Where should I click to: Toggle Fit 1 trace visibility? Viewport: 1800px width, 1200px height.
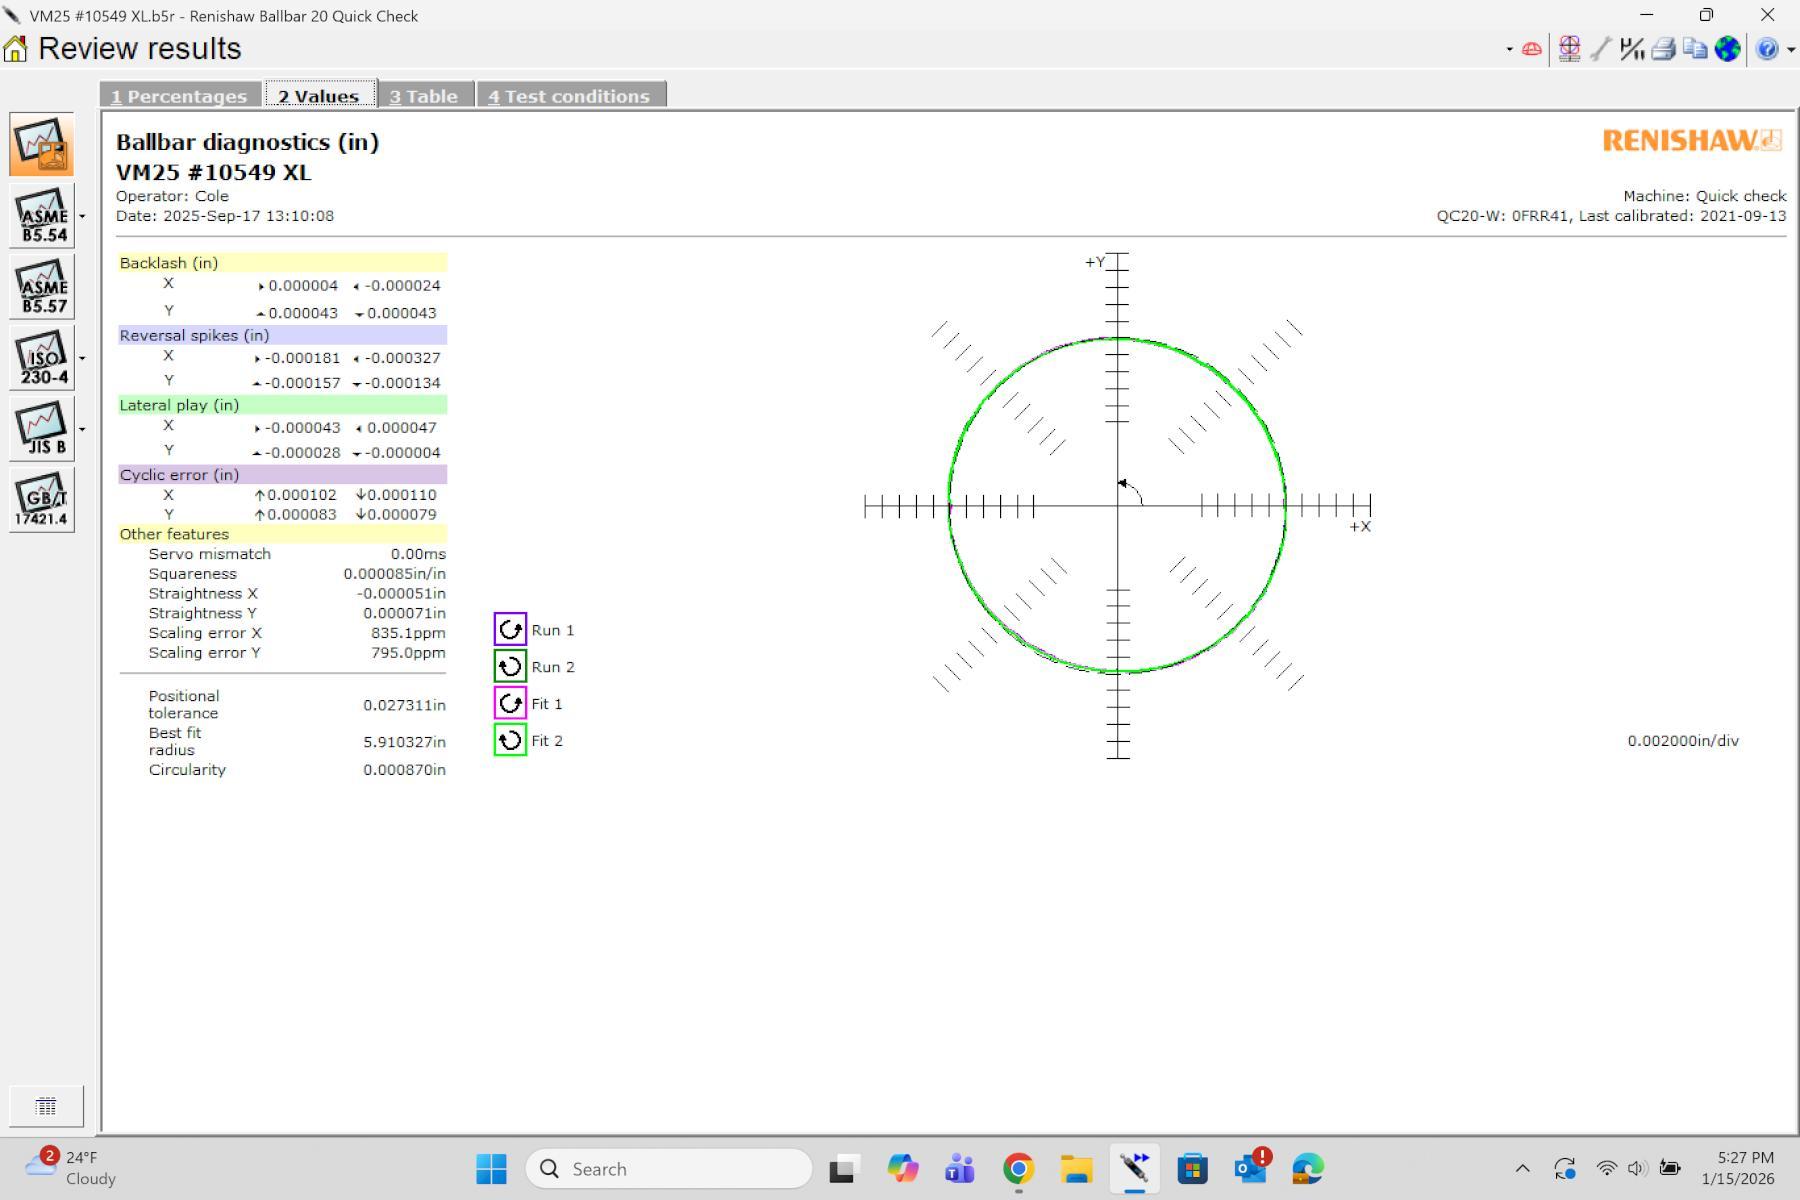510,704
